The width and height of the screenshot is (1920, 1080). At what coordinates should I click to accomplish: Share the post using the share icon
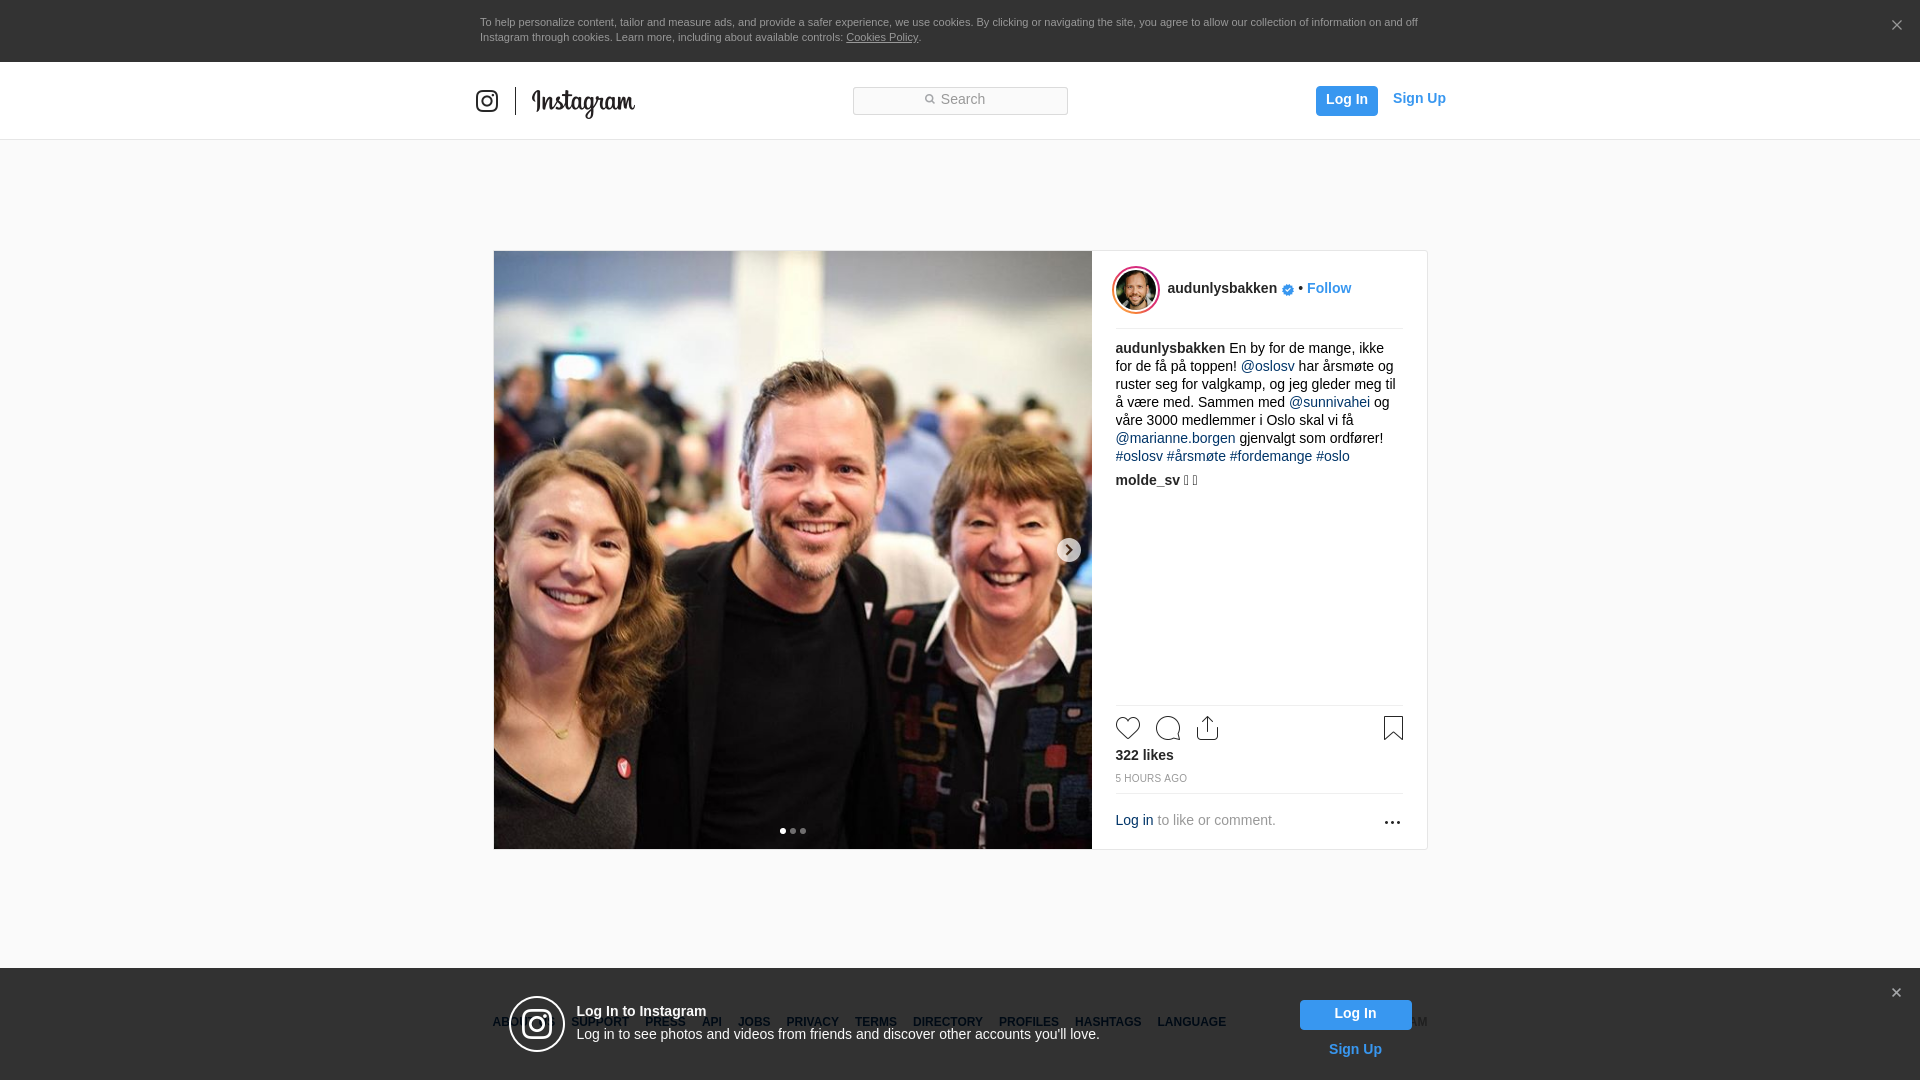pos(1208,728)
